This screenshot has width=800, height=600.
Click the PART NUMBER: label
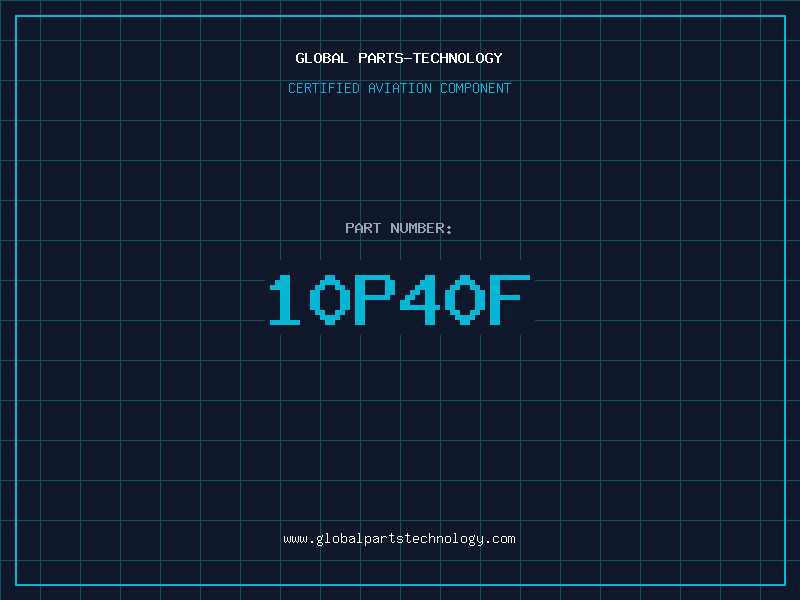coord(398,228)
